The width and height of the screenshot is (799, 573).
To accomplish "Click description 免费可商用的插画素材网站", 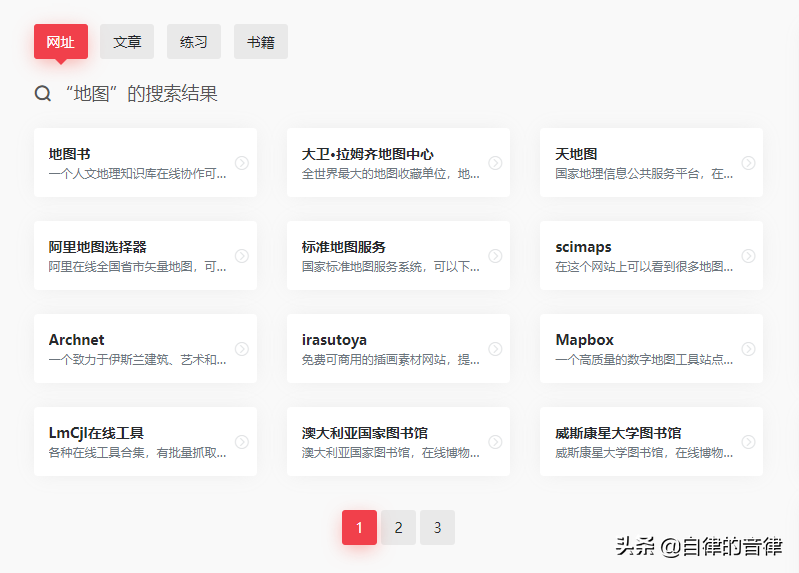I will (390, 360).
